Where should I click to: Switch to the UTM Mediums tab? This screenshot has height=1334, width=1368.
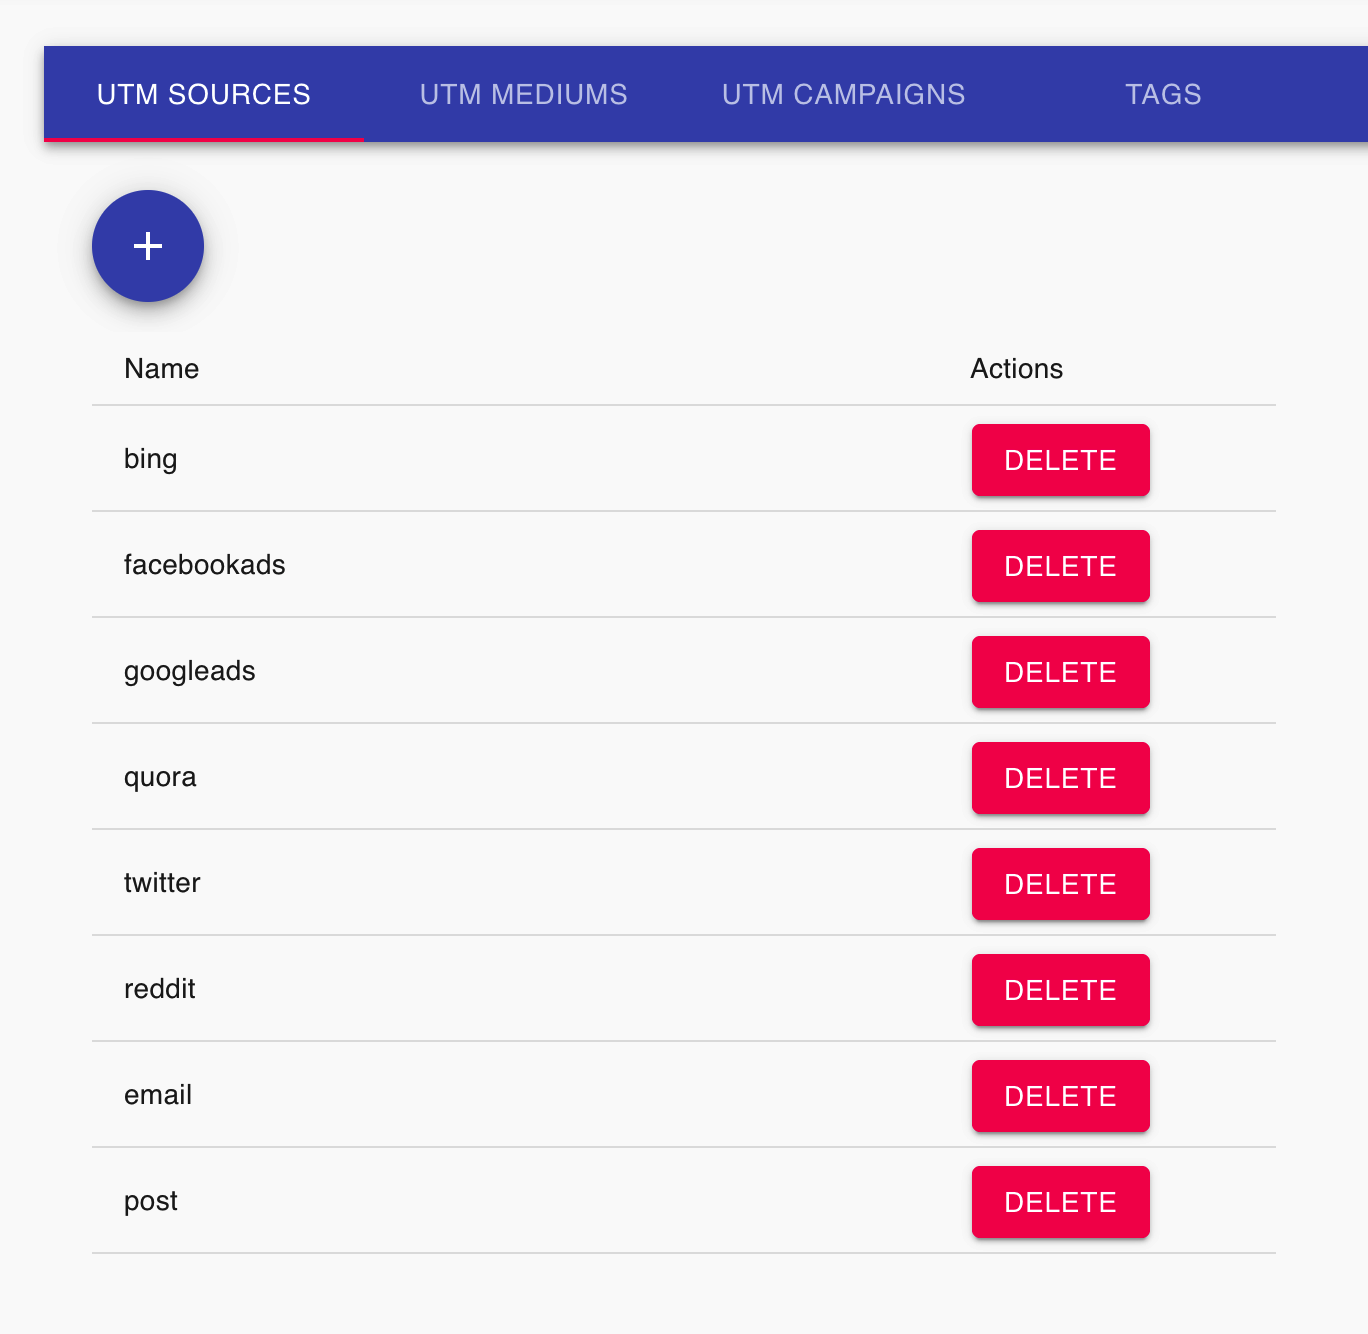pos(523,94)
